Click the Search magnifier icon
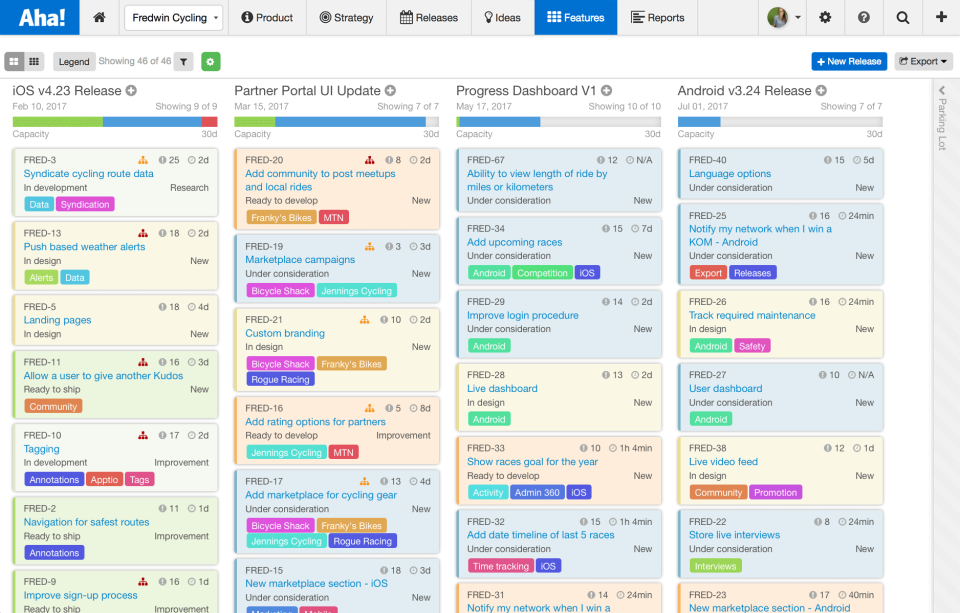The width and height of the screenshot is (960, 613). pyautogui.click(x=903, y=17)
